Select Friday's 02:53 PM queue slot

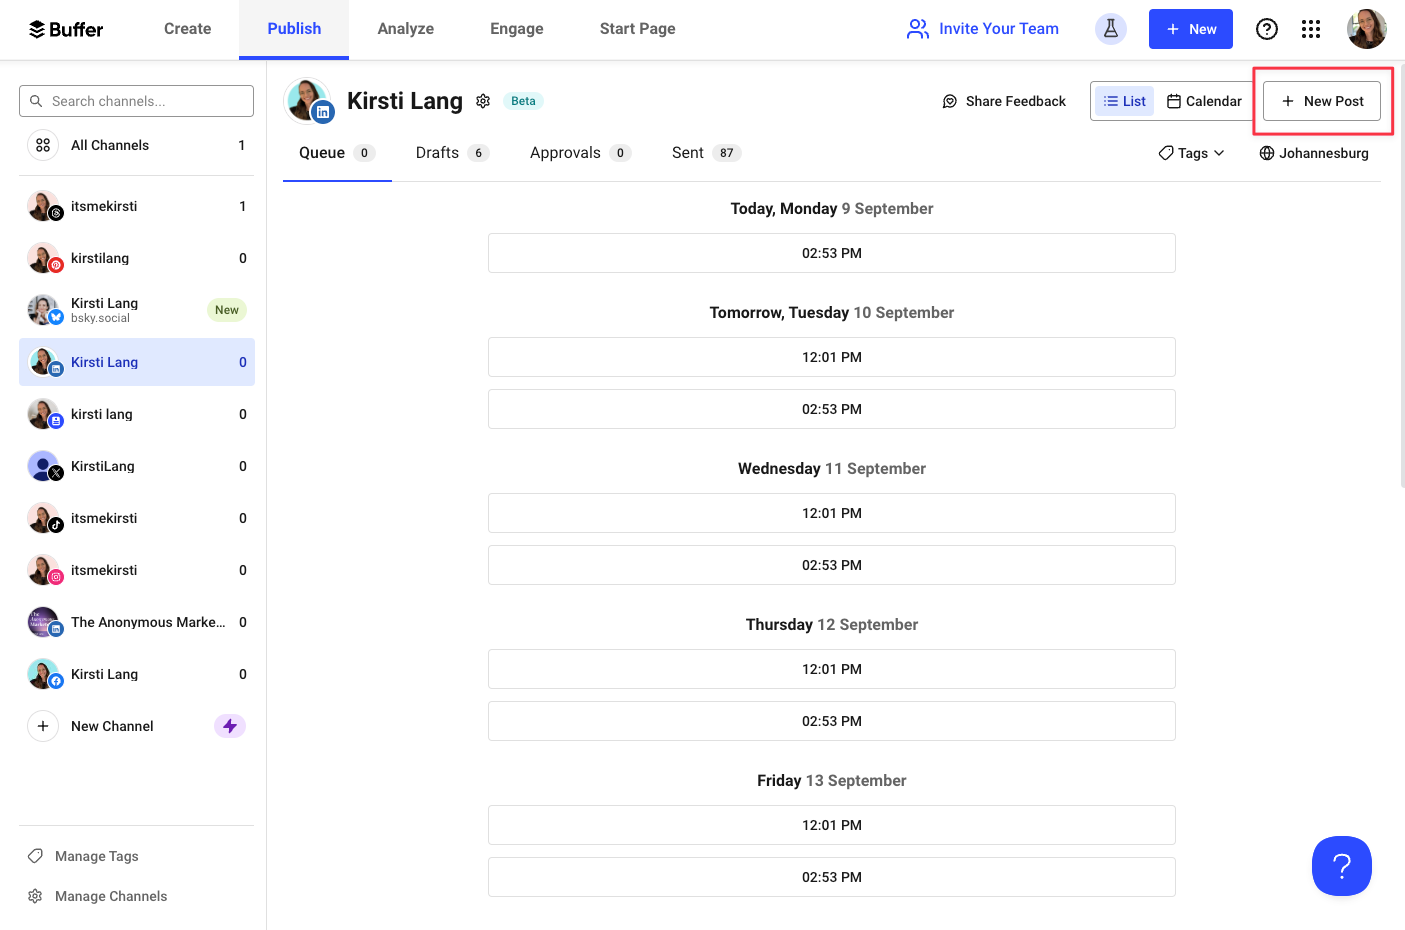tap(832, 877)
